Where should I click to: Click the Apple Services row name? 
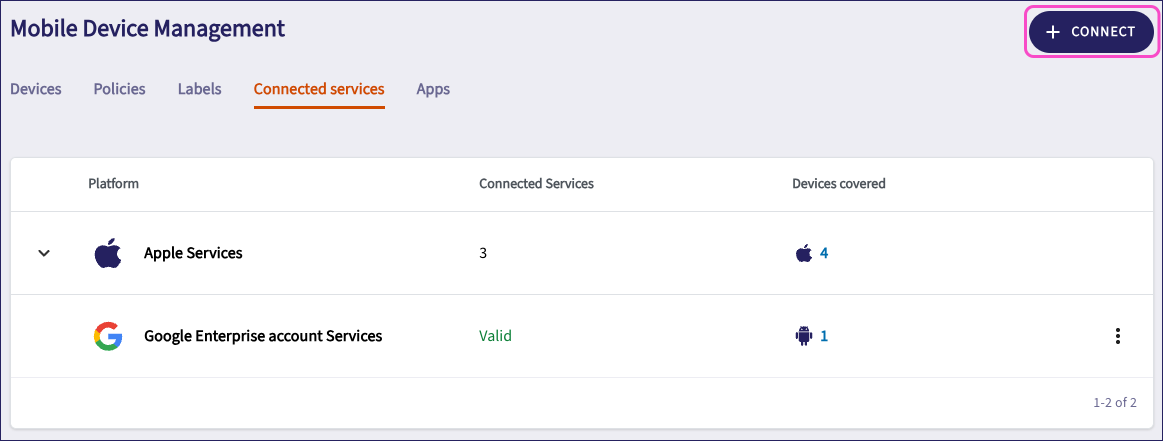click(x=193, y=253)
